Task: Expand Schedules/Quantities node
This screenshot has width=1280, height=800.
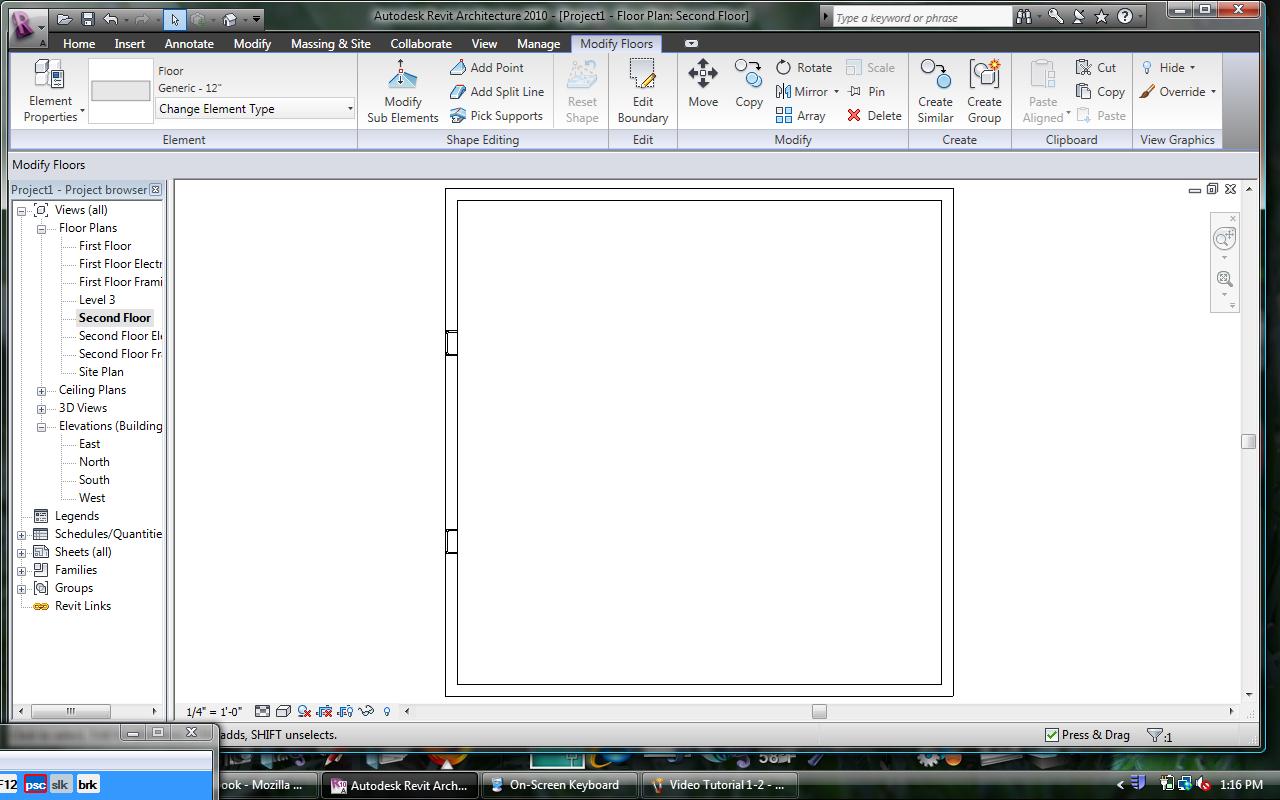Action: [21, 534]
